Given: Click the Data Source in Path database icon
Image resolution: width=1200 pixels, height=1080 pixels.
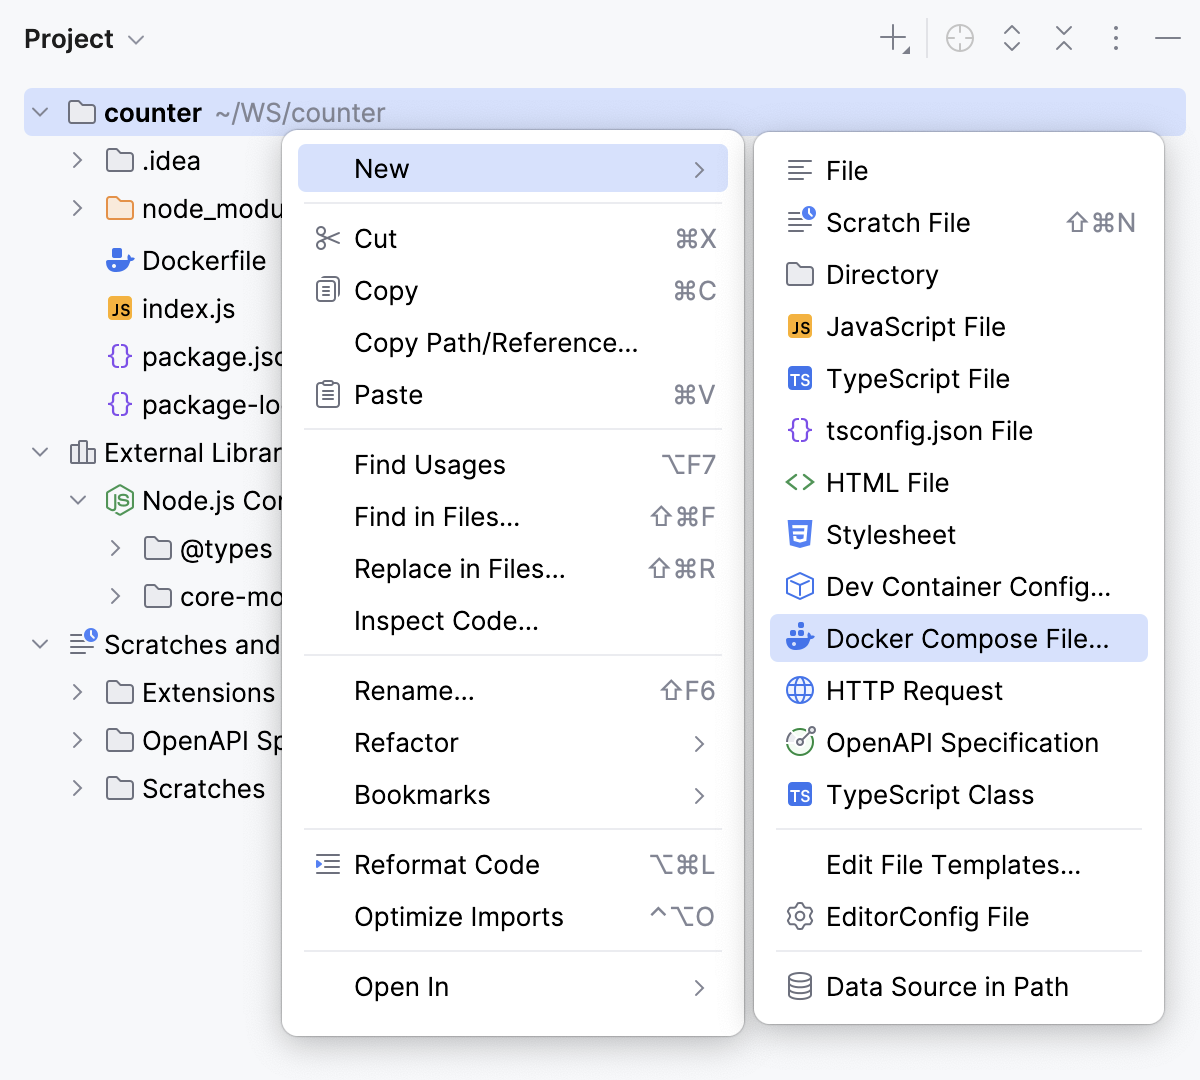Looking at the screenshot, I should [800, 987].
